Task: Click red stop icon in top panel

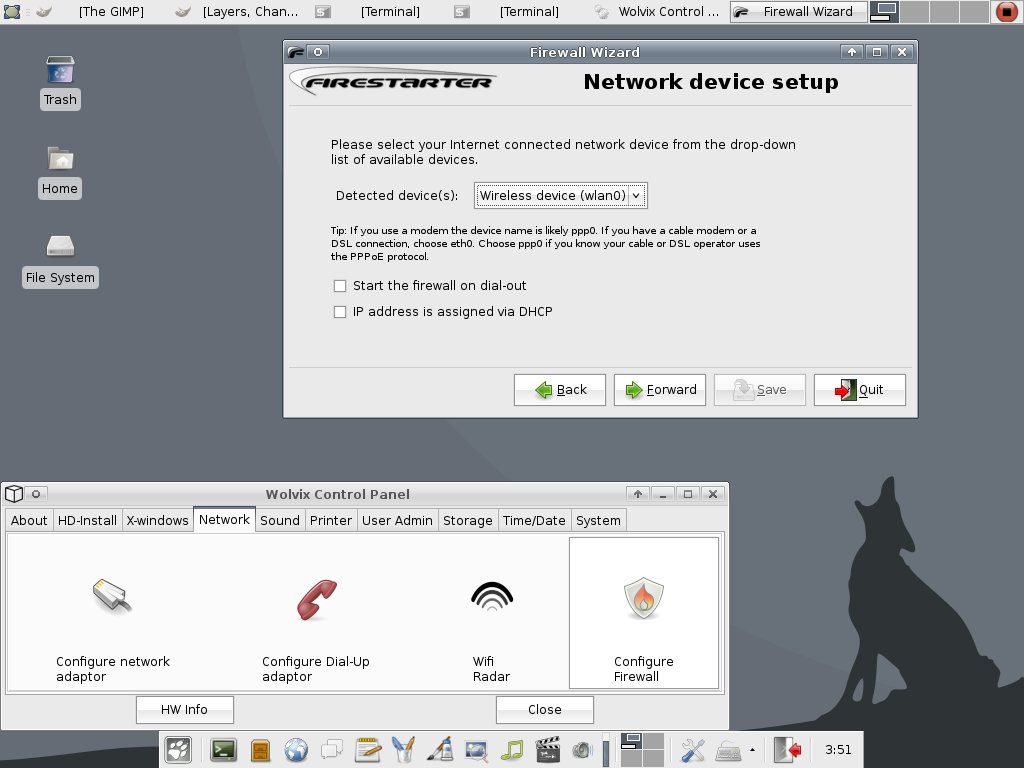Action: click(x=1006, y=12)
